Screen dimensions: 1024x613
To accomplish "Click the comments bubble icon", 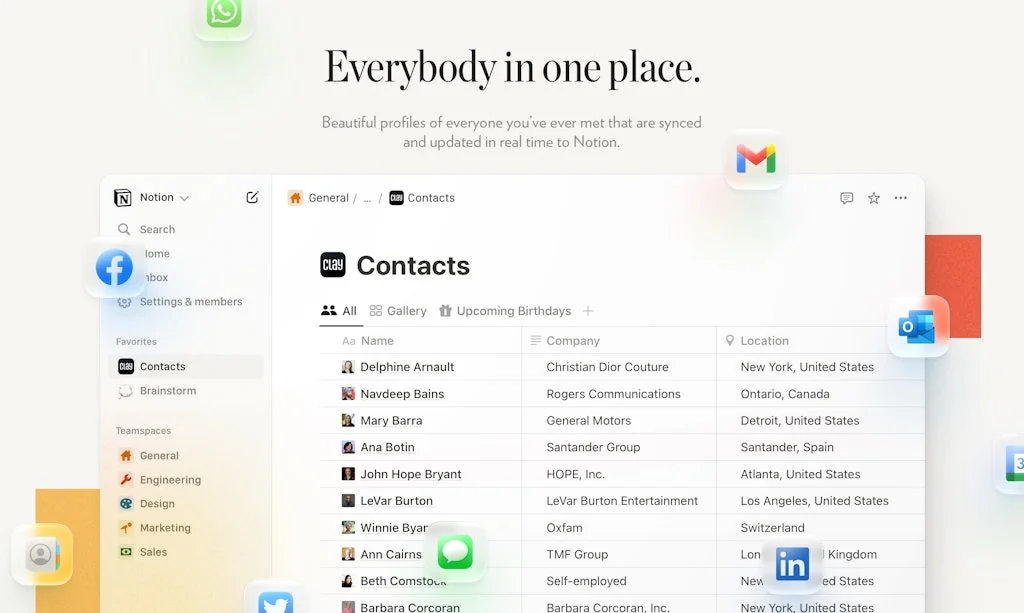I will tap(846, 198).
